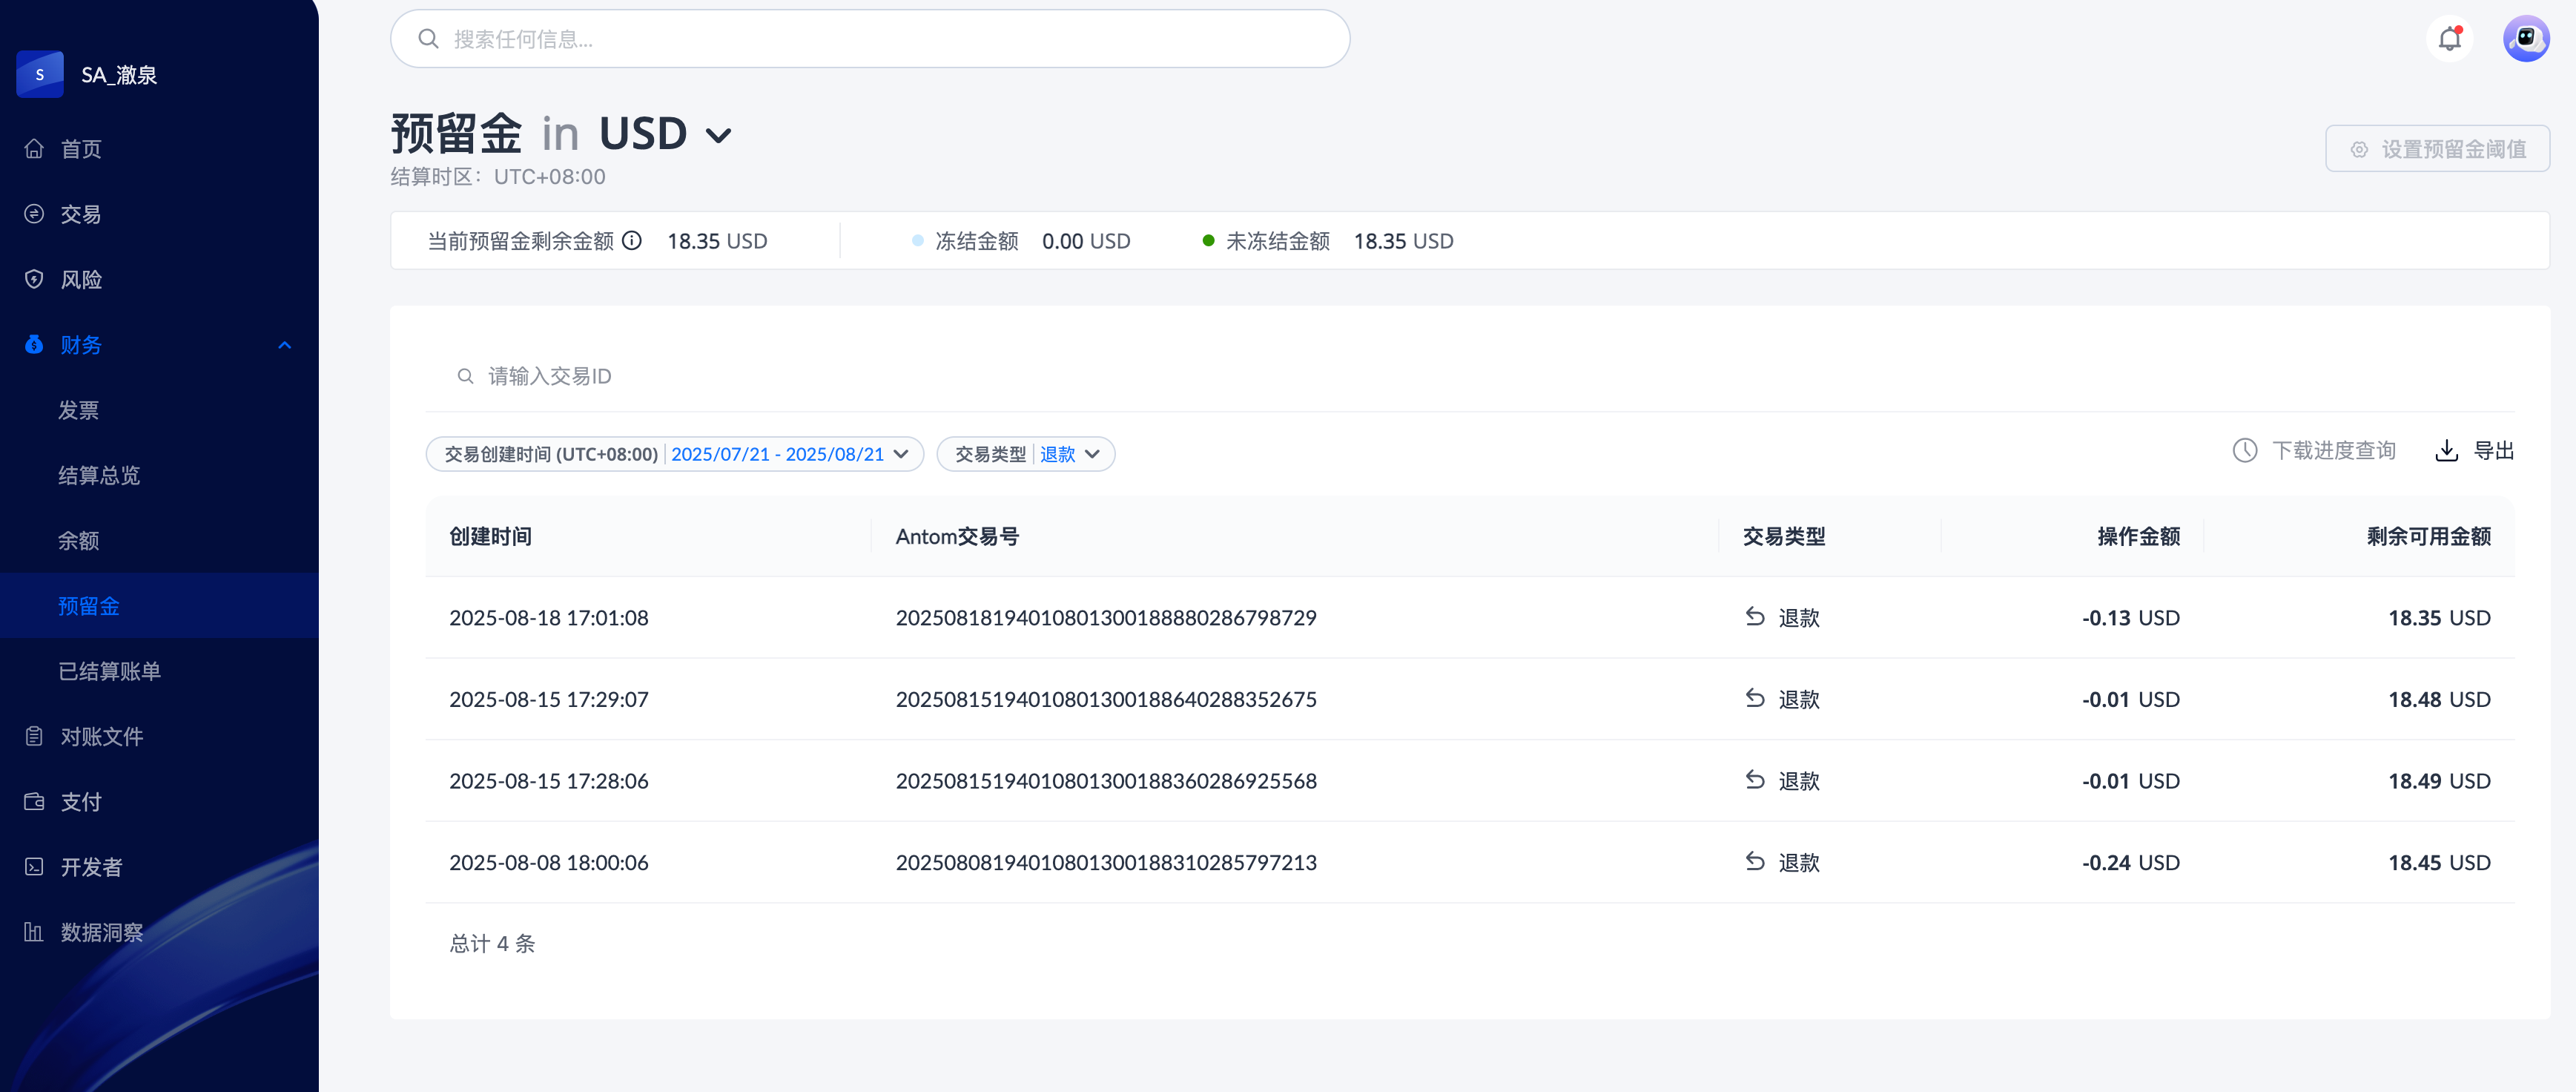Click the notification bell icon
This screenshot has width=2576, height=1092.
pos(2449,39)
